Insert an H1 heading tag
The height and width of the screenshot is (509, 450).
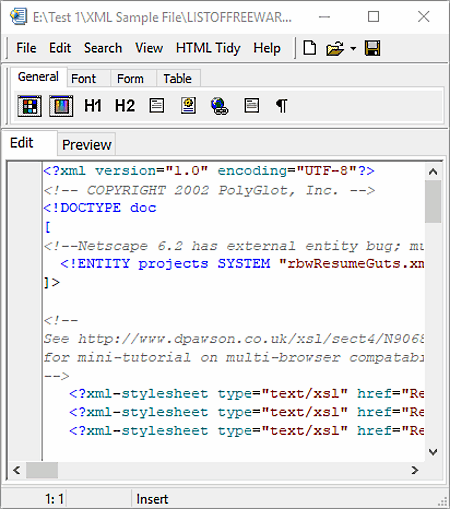coord(93,106)
